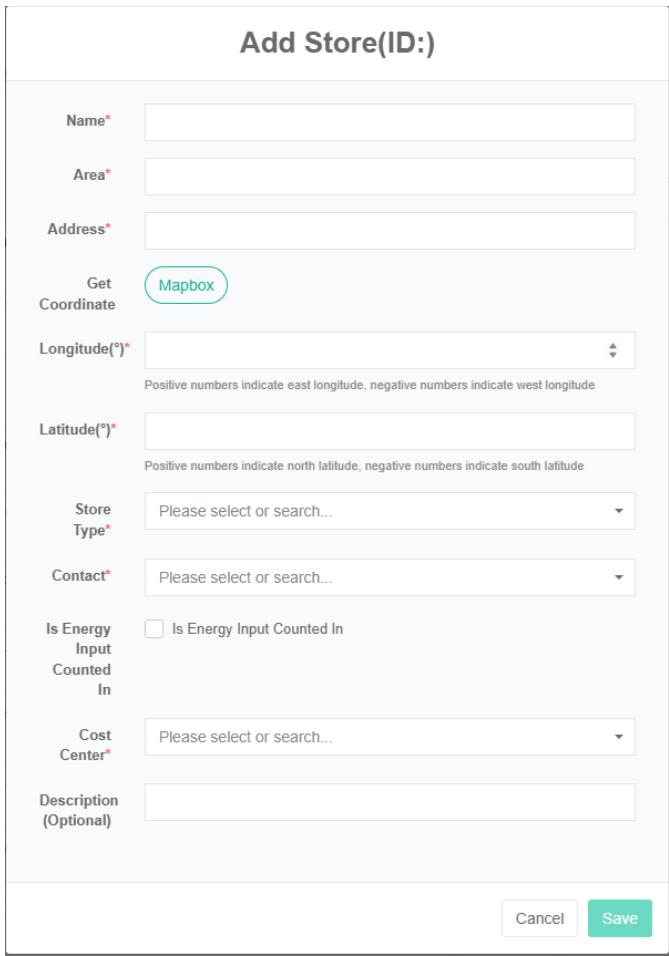Select the Latitude input field
Viewport: 669px width, 956px height.
[x=390, y=431]
